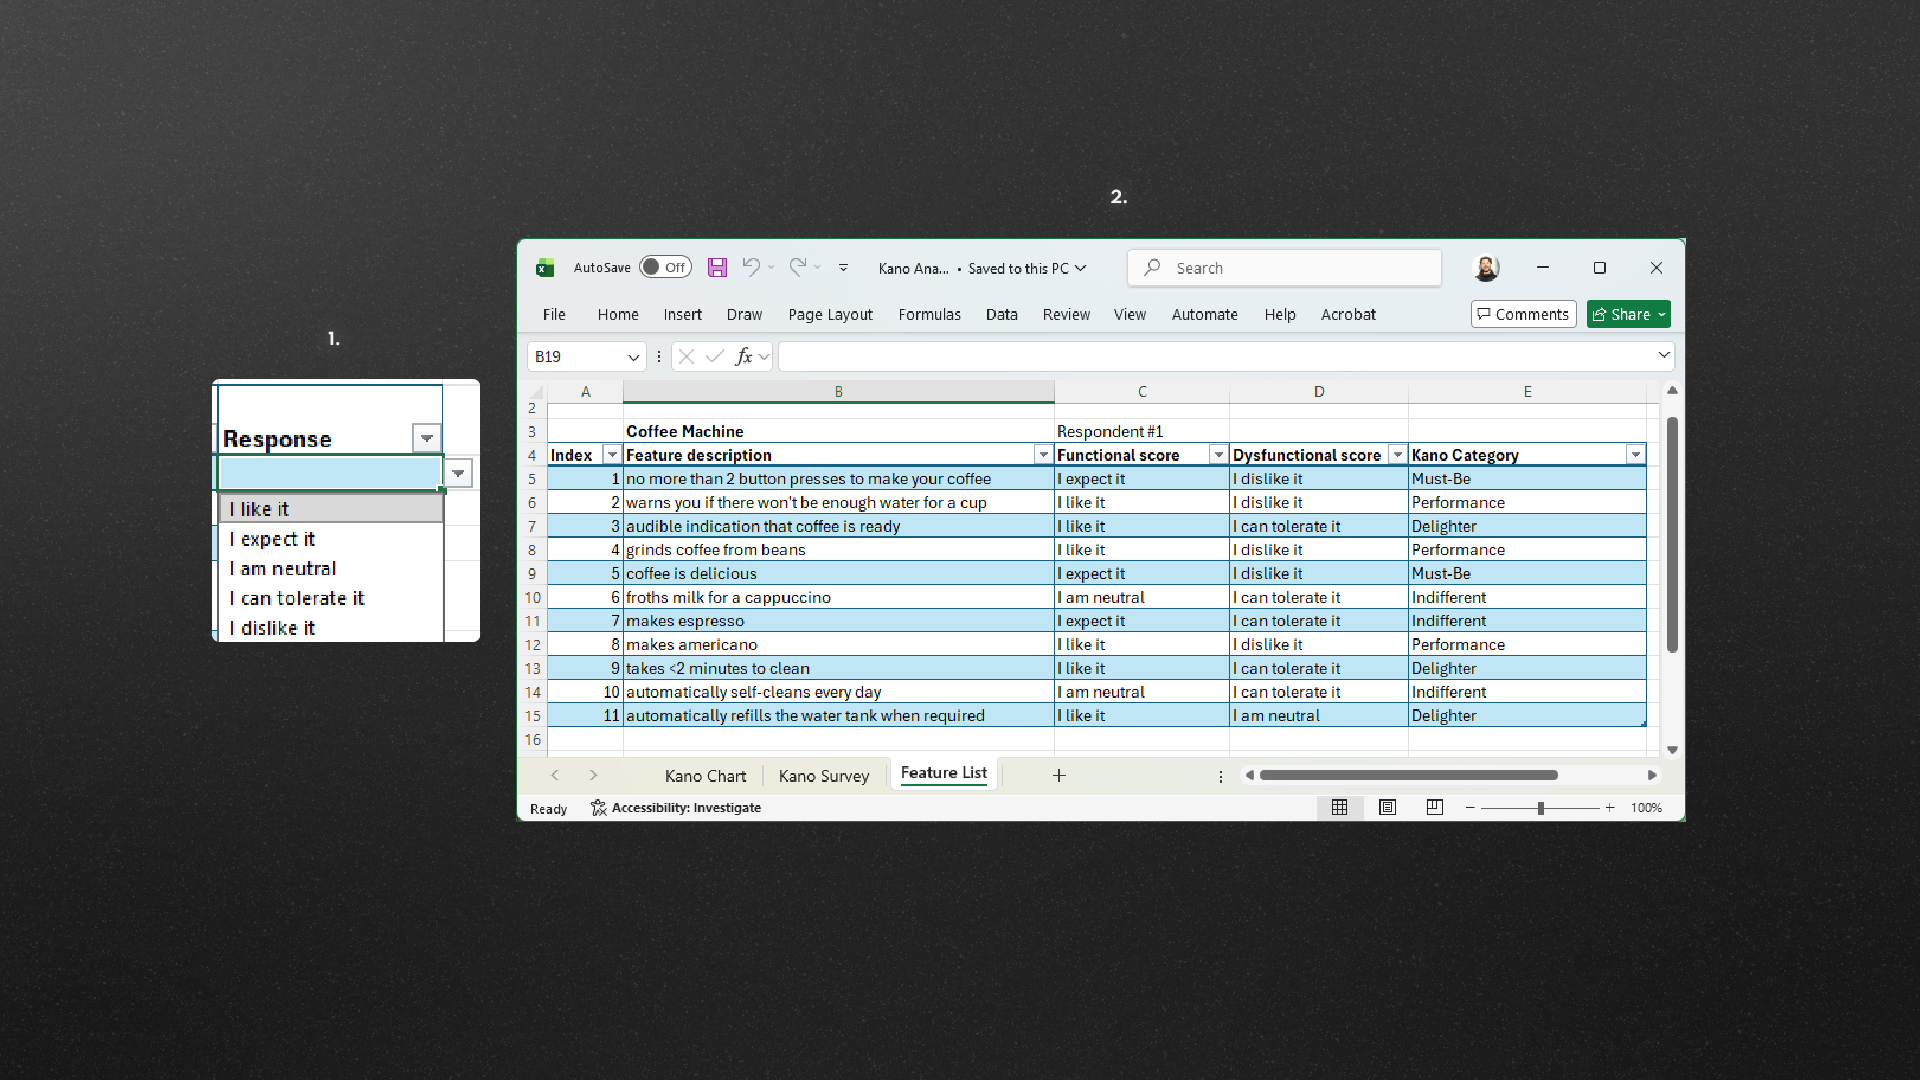1920x1080 pixels.
Task: Open the Response dropdown list
Action: pyautogui.click(x=427, y=438)
